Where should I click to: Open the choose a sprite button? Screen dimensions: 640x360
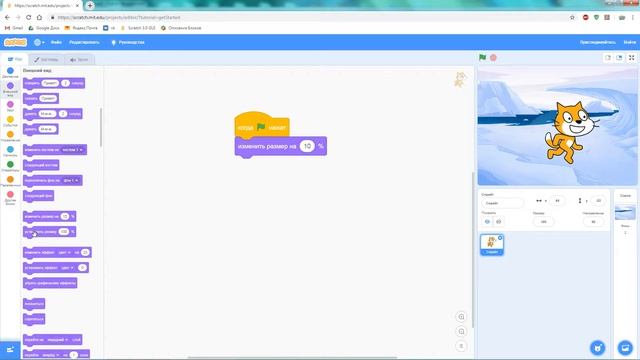click(x=598, y=348)
